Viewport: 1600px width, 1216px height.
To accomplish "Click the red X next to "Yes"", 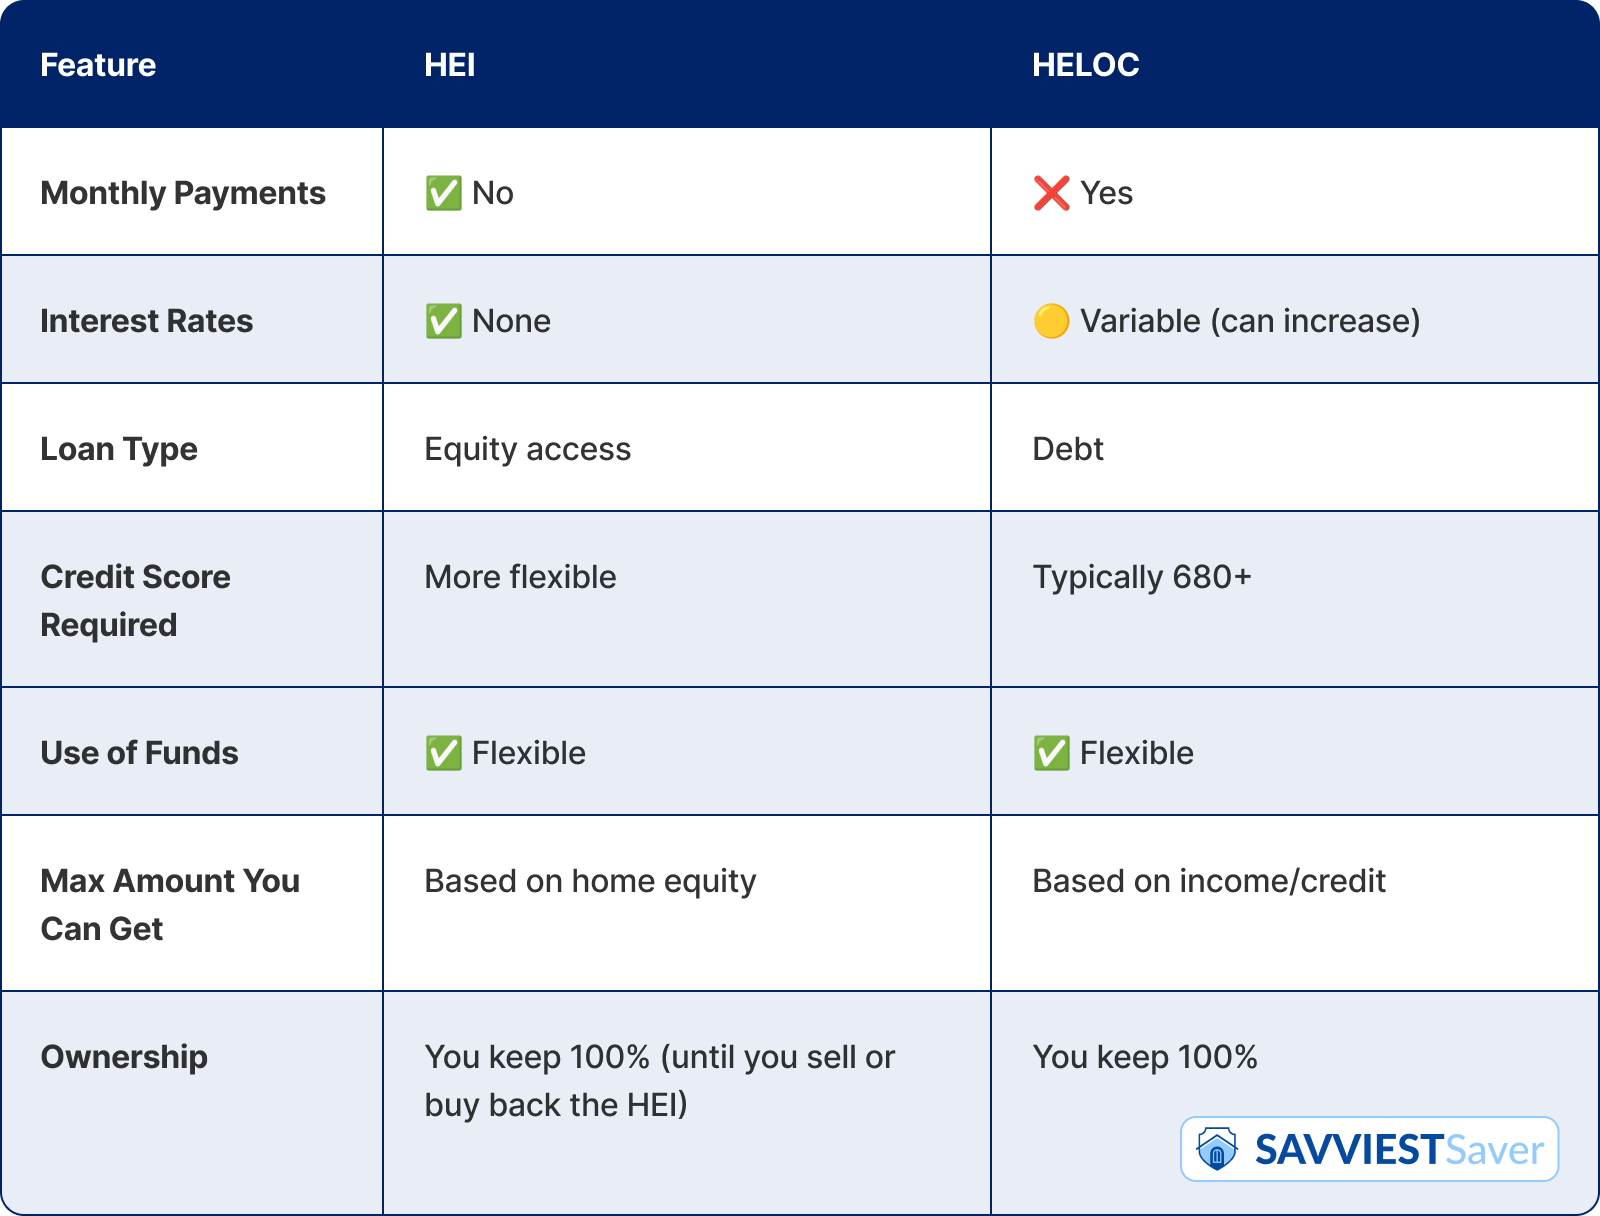I will tap(1051, 193).
